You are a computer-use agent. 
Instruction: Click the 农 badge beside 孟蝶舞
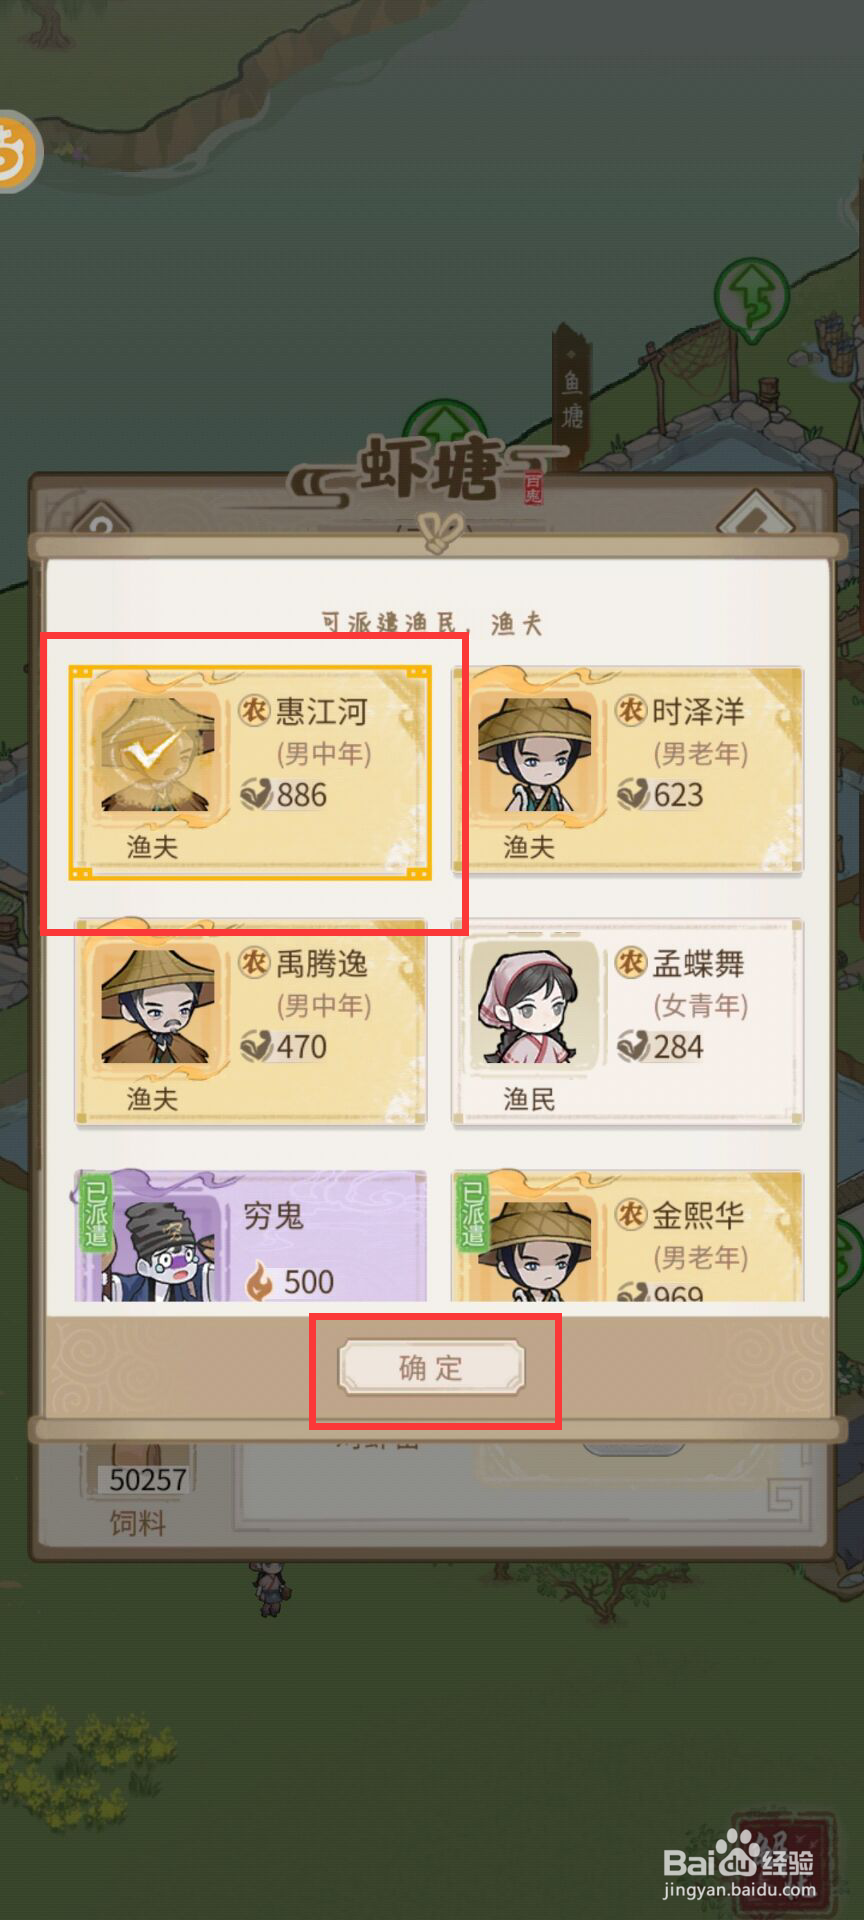click(x=630, y=962)
